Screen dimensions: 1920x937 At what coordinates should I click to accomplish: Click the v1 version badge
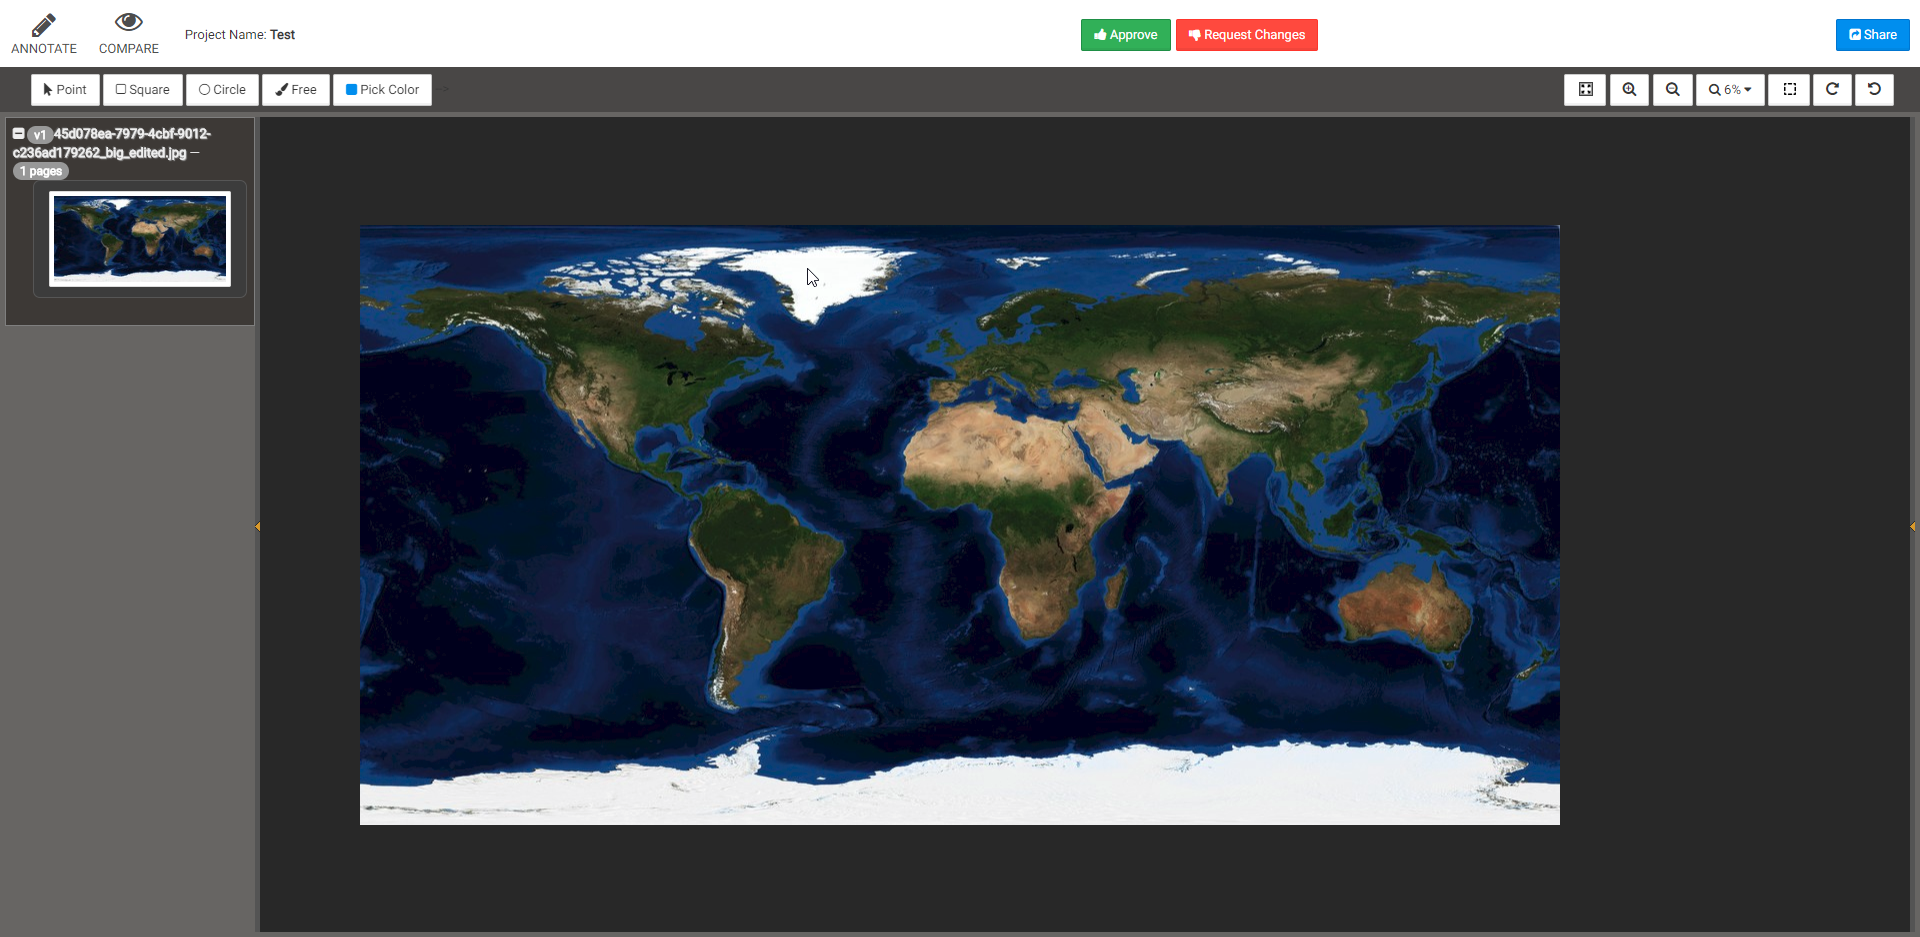click(x=40, y=134)
